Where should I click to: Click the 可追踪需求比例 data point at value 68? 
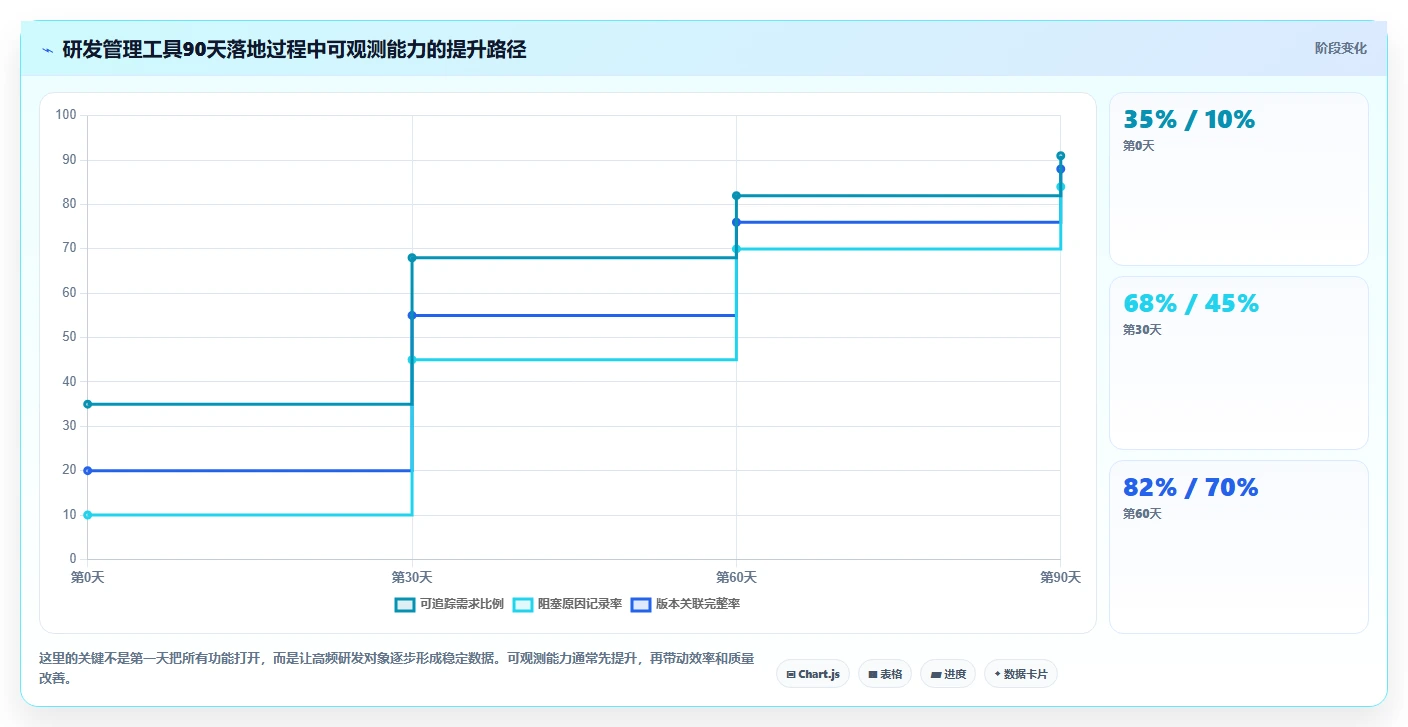tap(412, 258)
